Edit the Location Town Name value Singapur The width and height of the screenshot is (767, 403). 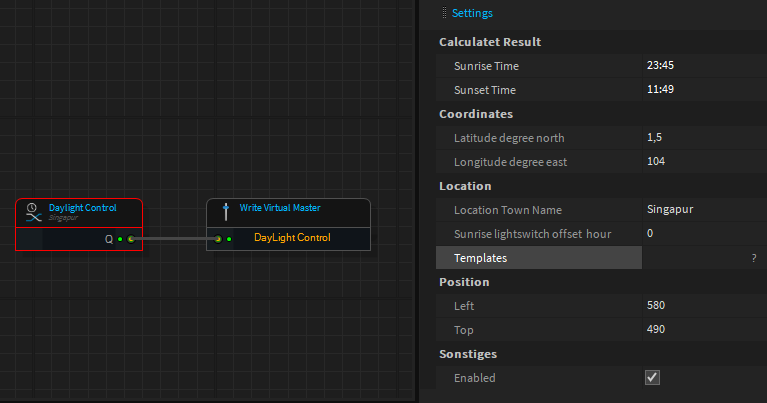pos(700,210)
